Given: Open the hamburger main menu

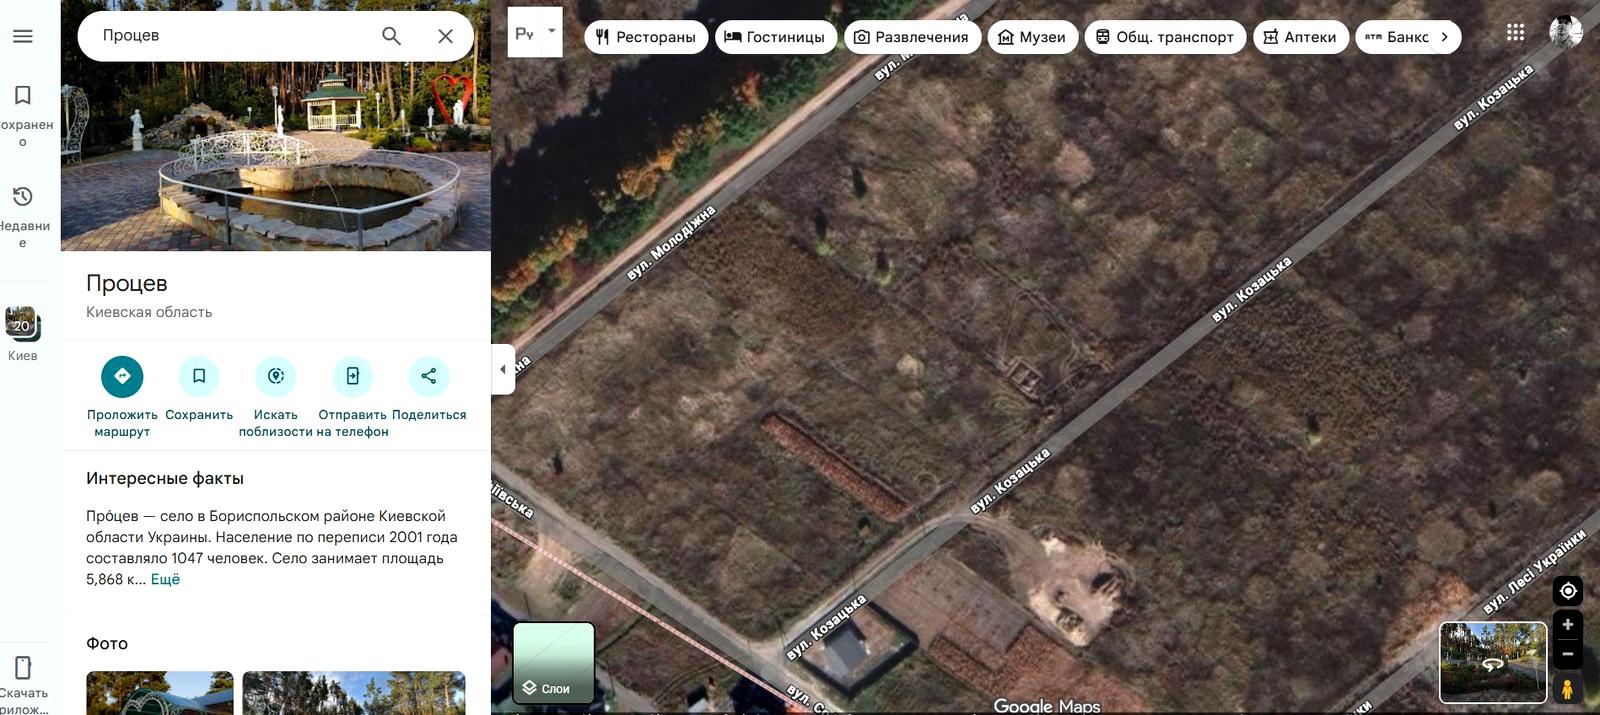Looking at the screenshot, I should [x=23, y=36].
